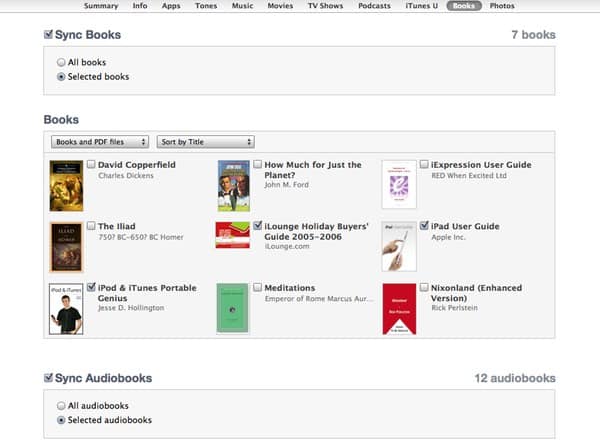Check How Much for Just the Planet?
Screen dimensions: 600x447
[258, 164]
